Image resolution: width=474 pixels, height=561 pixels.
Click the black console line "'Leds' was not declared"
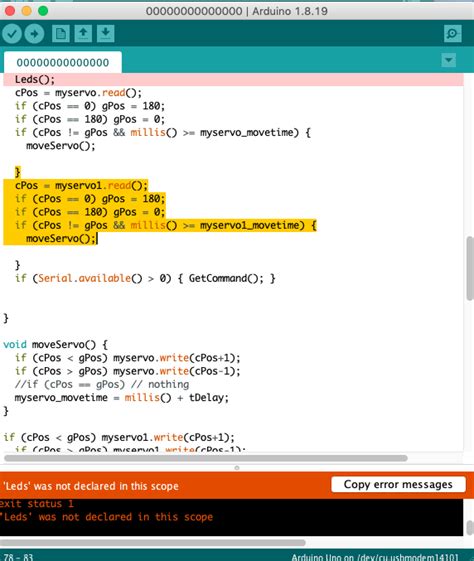click(x=107, y=517)
